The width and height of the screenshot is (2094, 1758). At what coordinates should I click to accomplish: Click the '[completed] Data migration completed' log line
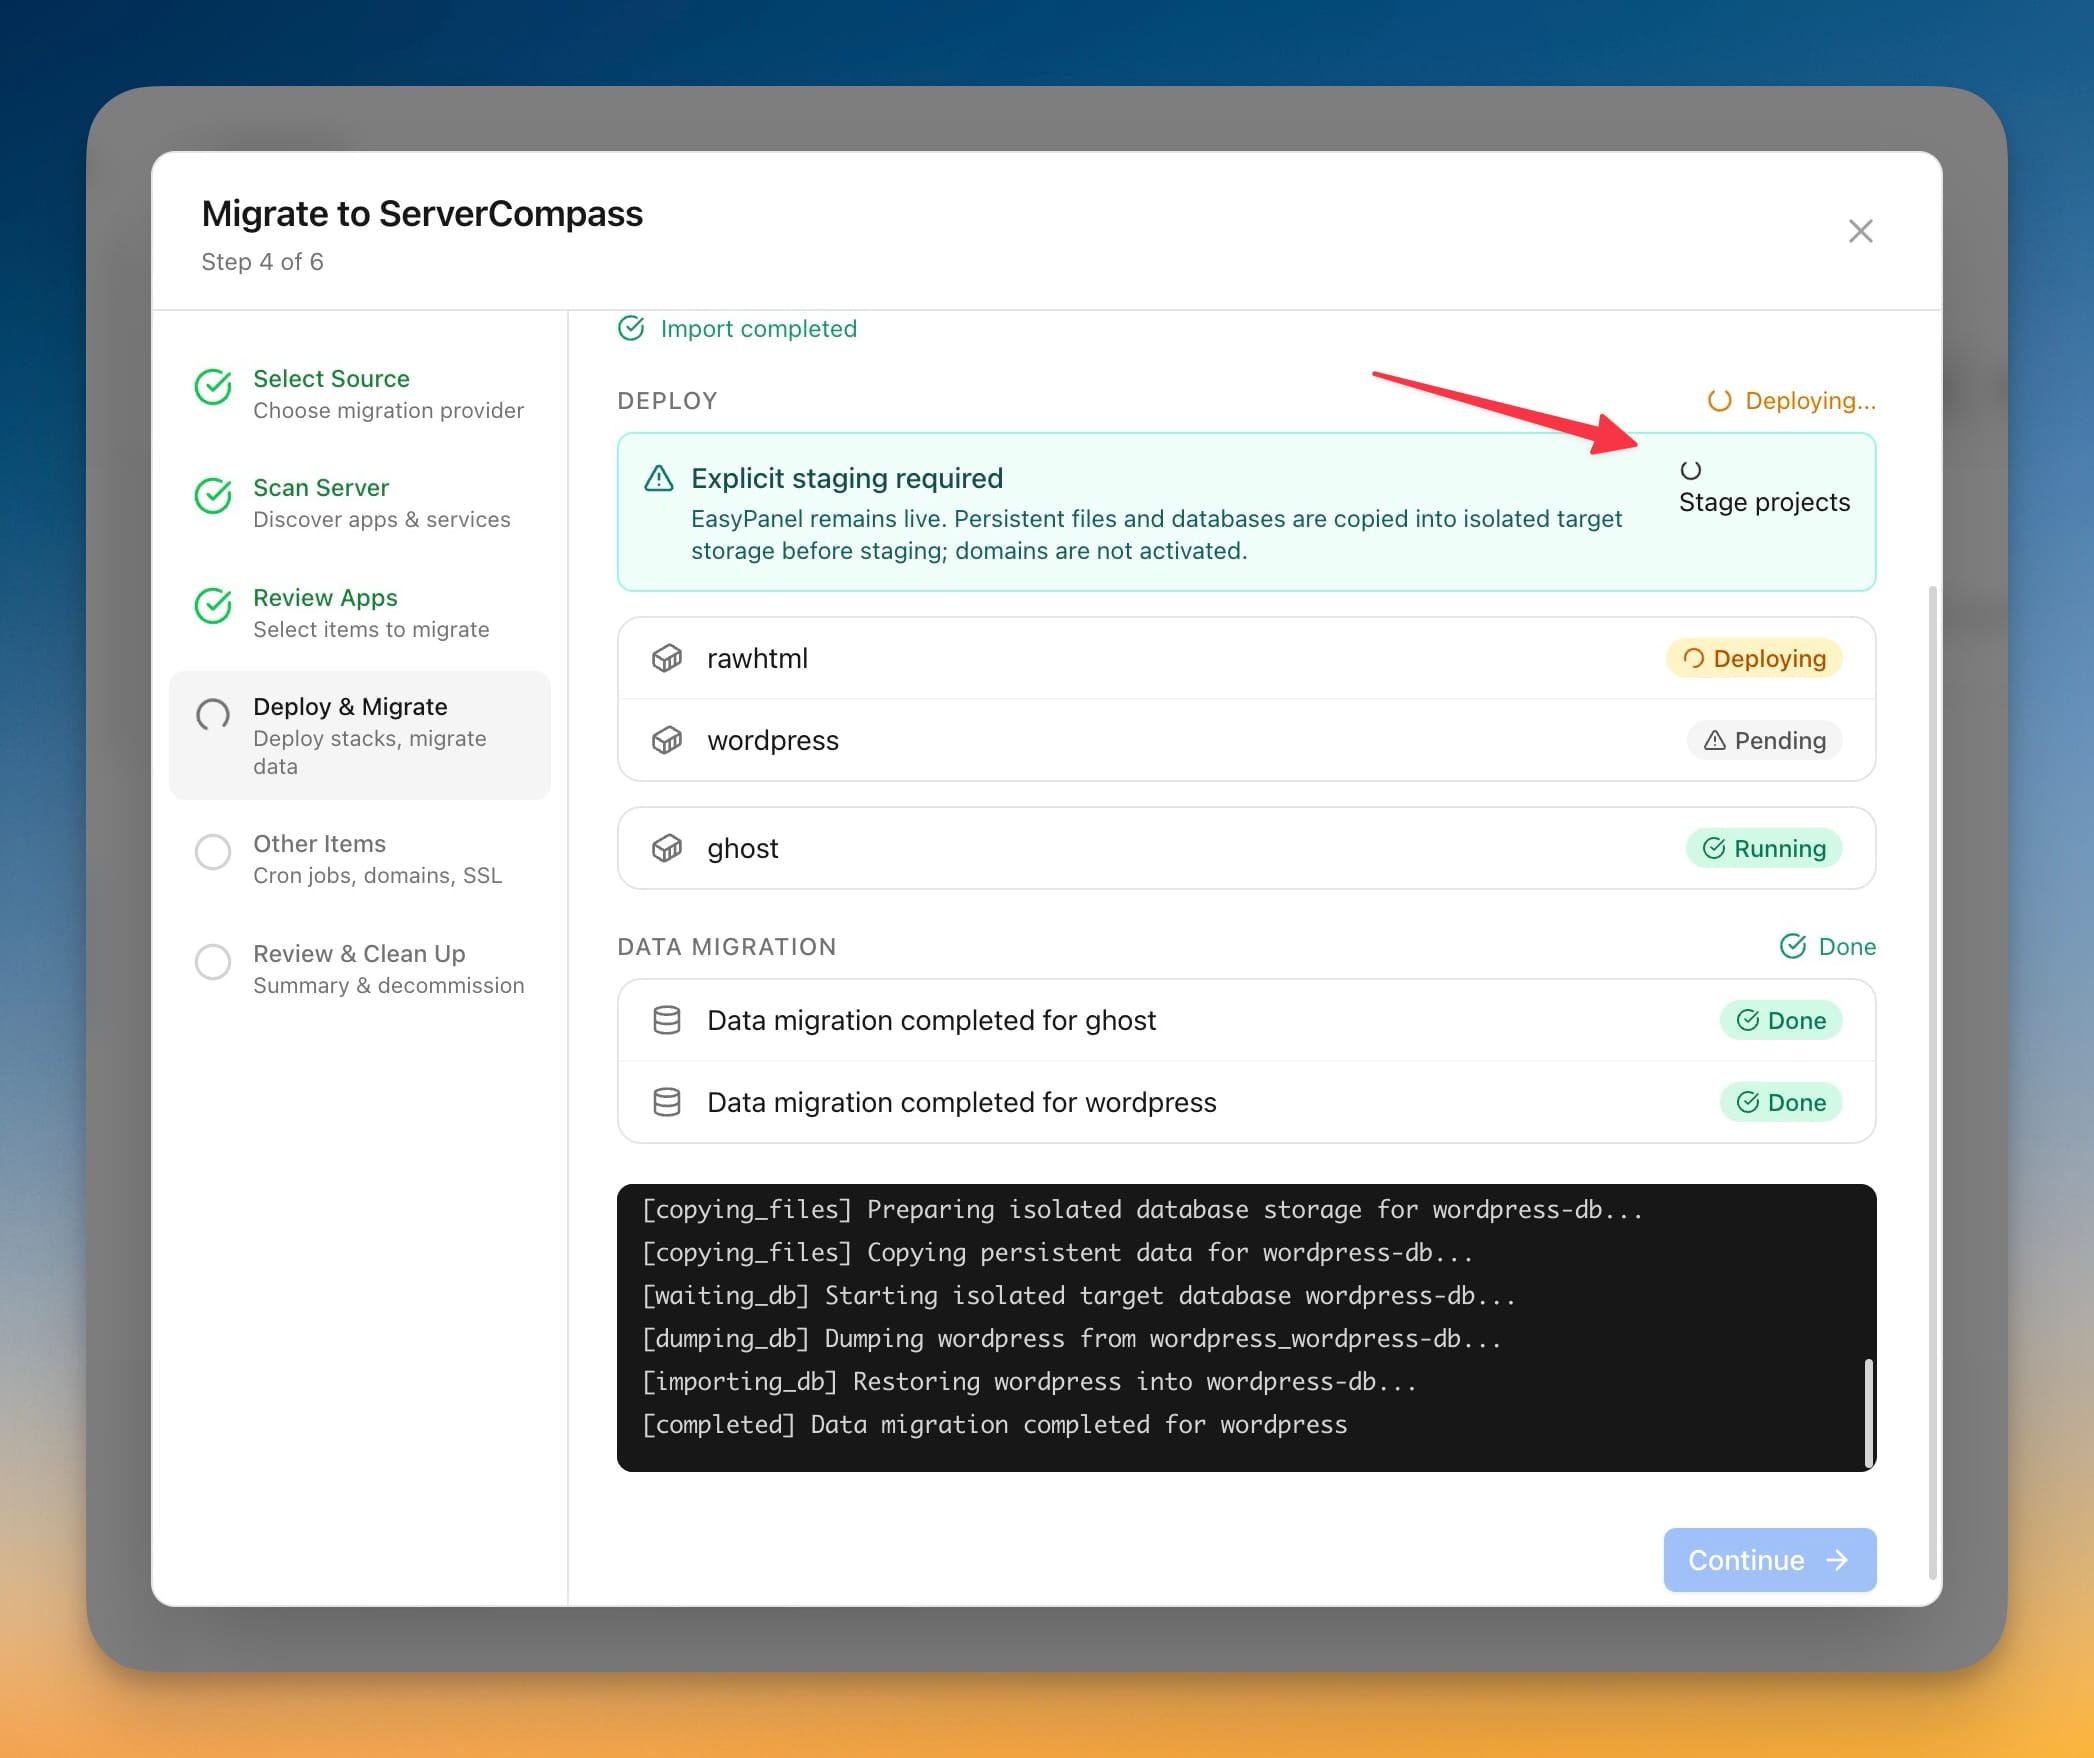click(x=994, y=1424)
